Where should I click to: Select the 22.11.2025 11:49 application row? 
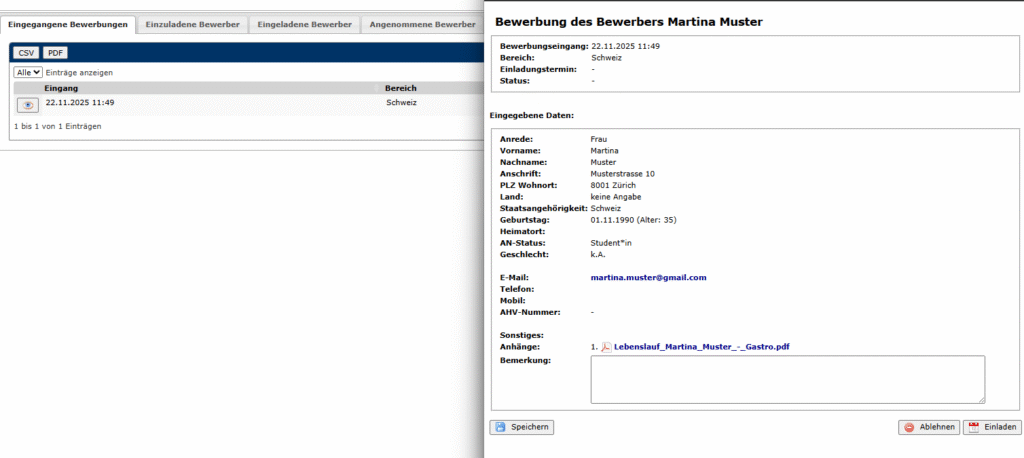80,102
